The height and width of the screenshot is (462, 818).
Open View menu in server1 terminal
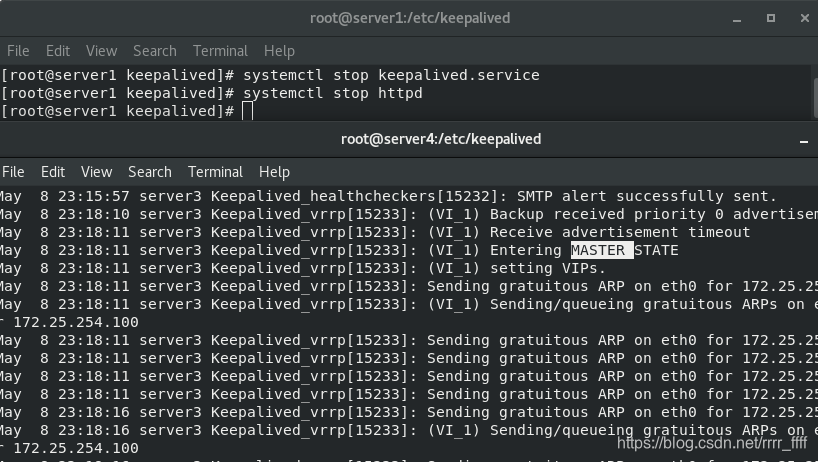101,51
